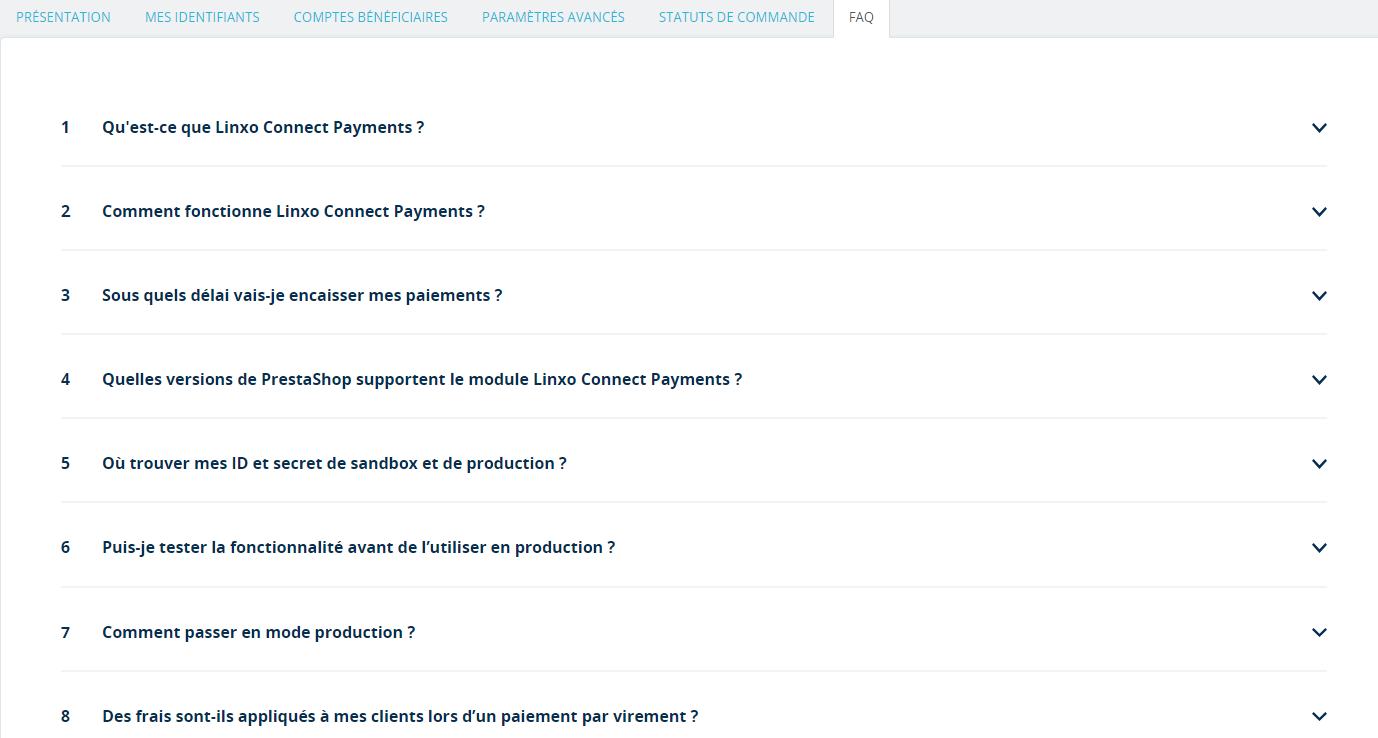Expand chevron for Qu'est-ce que Linxo Connect Payments
Screen dimensions: 1378x738
coord(1319,128)
